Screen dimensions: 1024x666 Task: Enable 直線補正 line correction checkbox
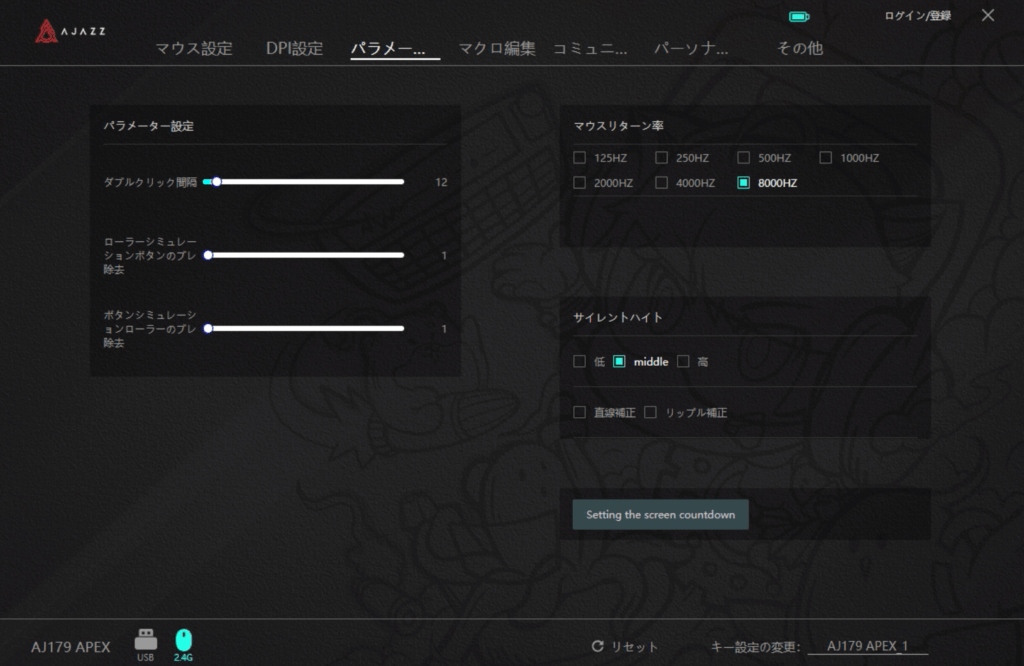click(x=580, y=413)
